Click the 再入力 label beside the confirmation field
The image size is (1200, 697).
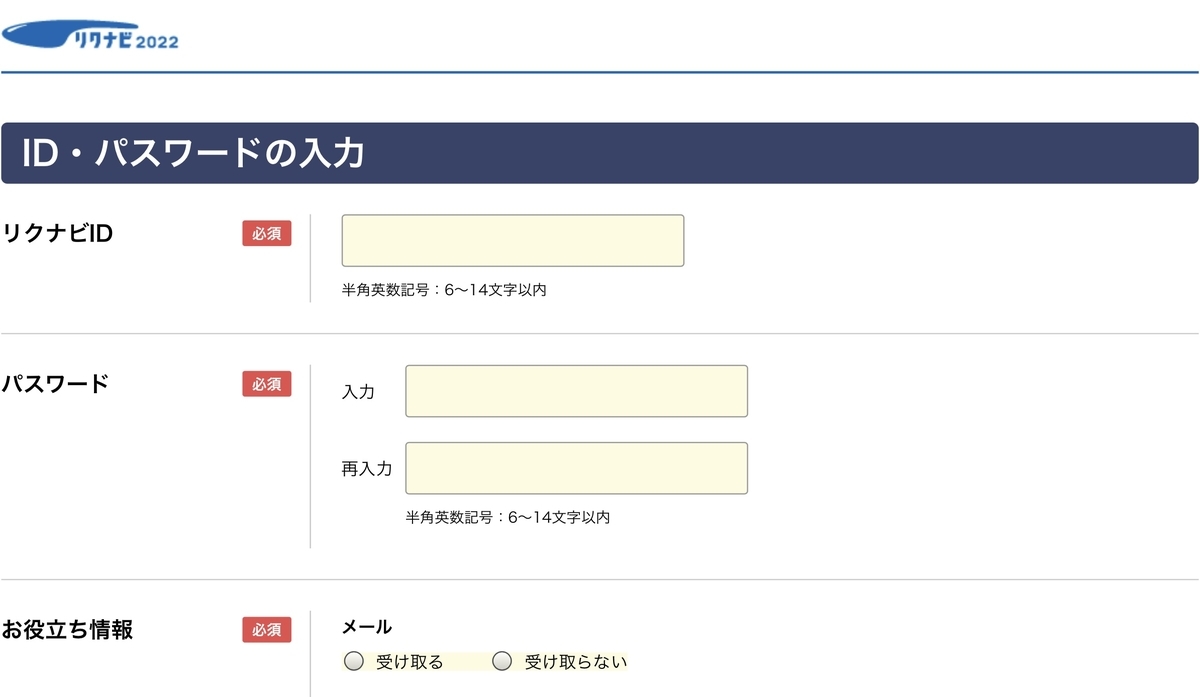[368, 468]
